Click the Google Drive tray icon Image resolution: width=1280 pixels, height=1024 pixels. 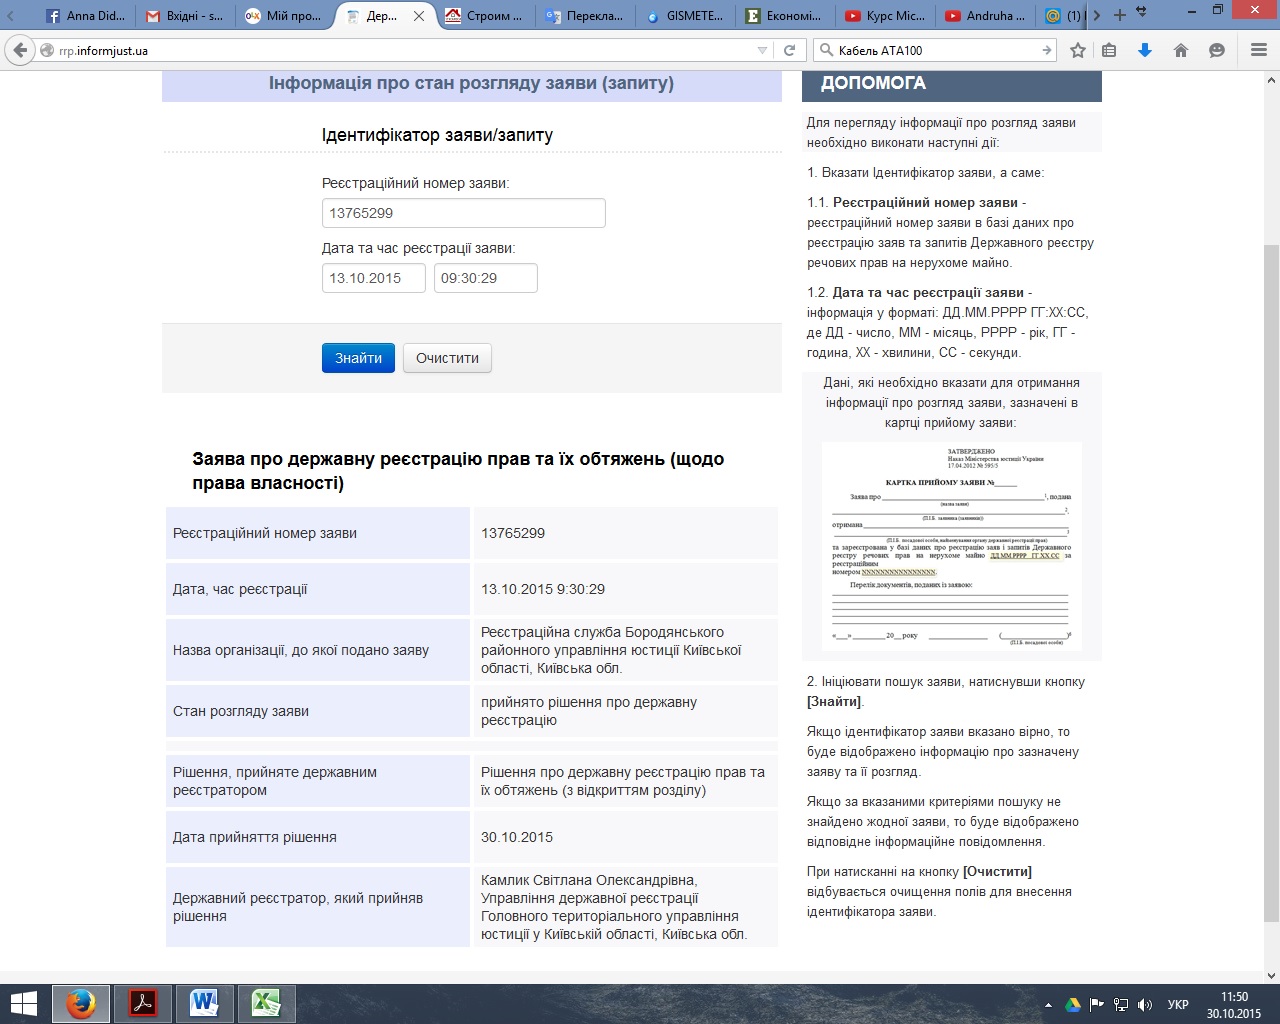pos(1073,1005)
